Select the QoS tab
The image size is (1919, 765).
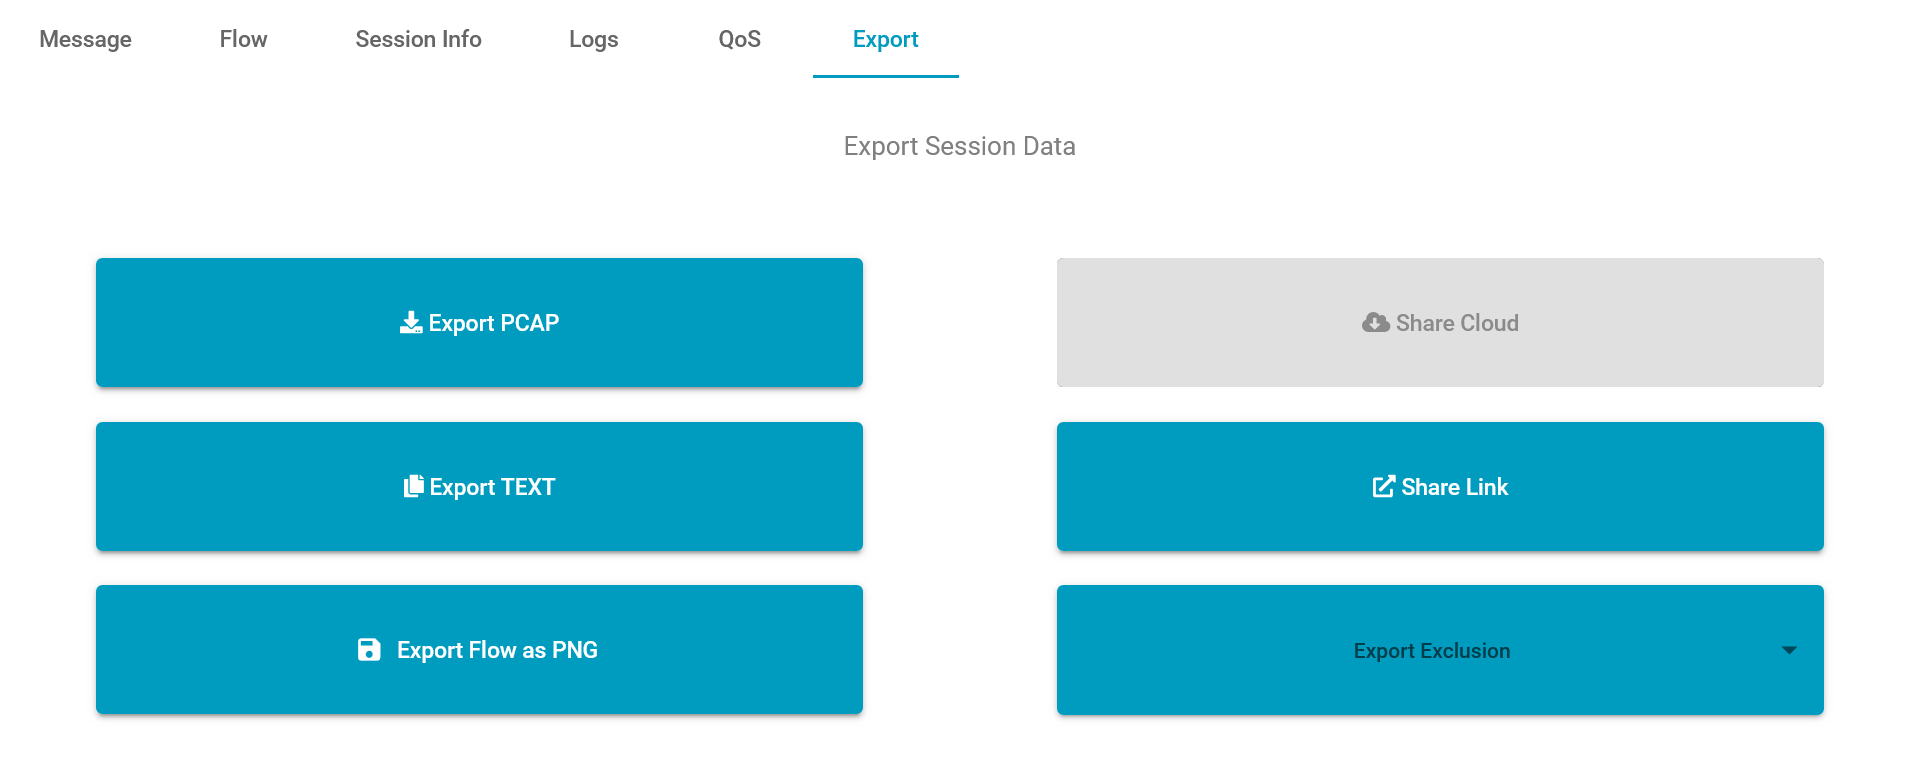click(740, 39)
